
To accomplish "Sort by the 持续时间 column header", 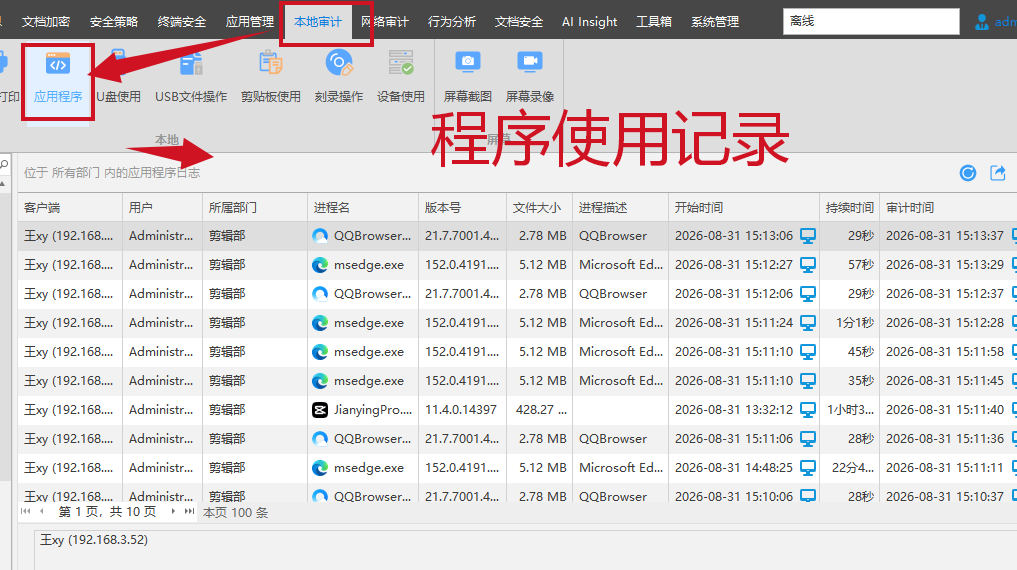I will 850,208.
